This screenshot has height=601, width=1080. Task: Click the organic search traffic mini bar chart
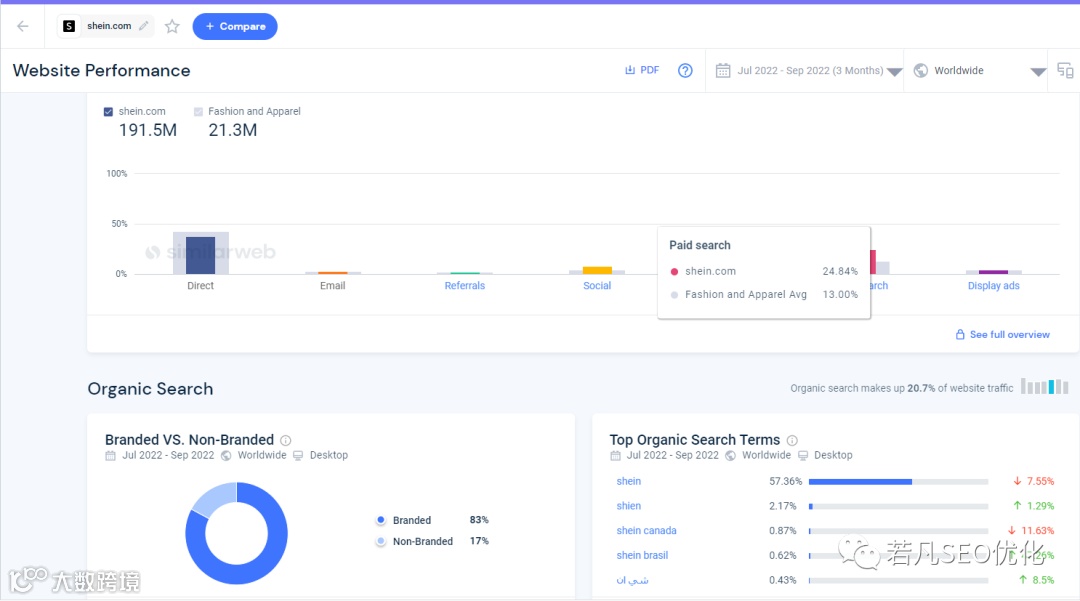1045,386
